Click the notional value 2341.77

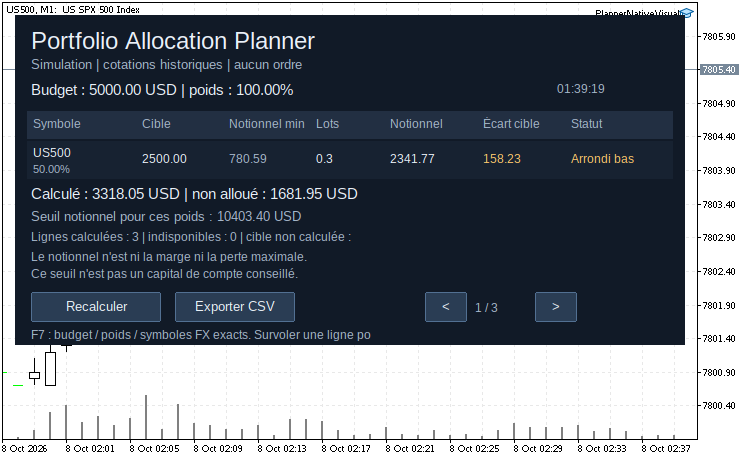pyautogui.click(x=412, y=159)
